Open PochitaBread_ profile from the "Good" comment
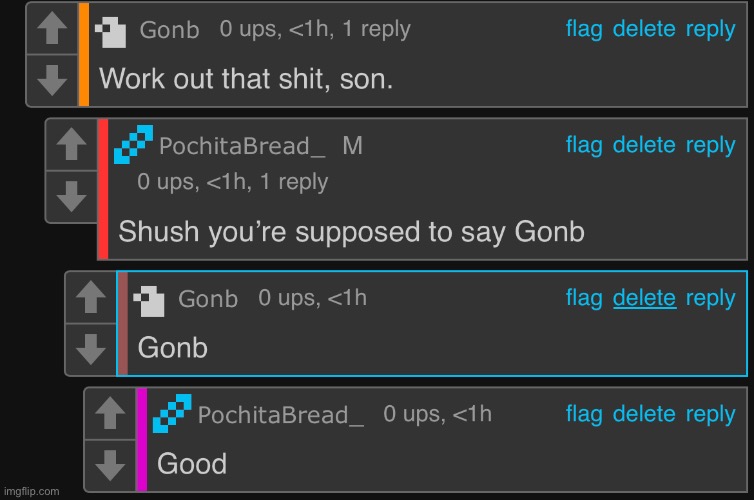The height and width of the screenshot is (500, 754). [280, 415]
